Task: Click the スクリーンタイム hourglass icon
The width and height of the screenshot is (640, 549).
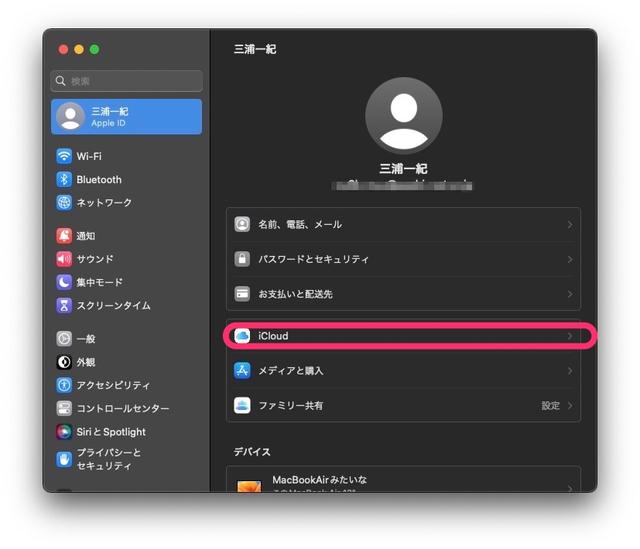Action: [64, 305]
